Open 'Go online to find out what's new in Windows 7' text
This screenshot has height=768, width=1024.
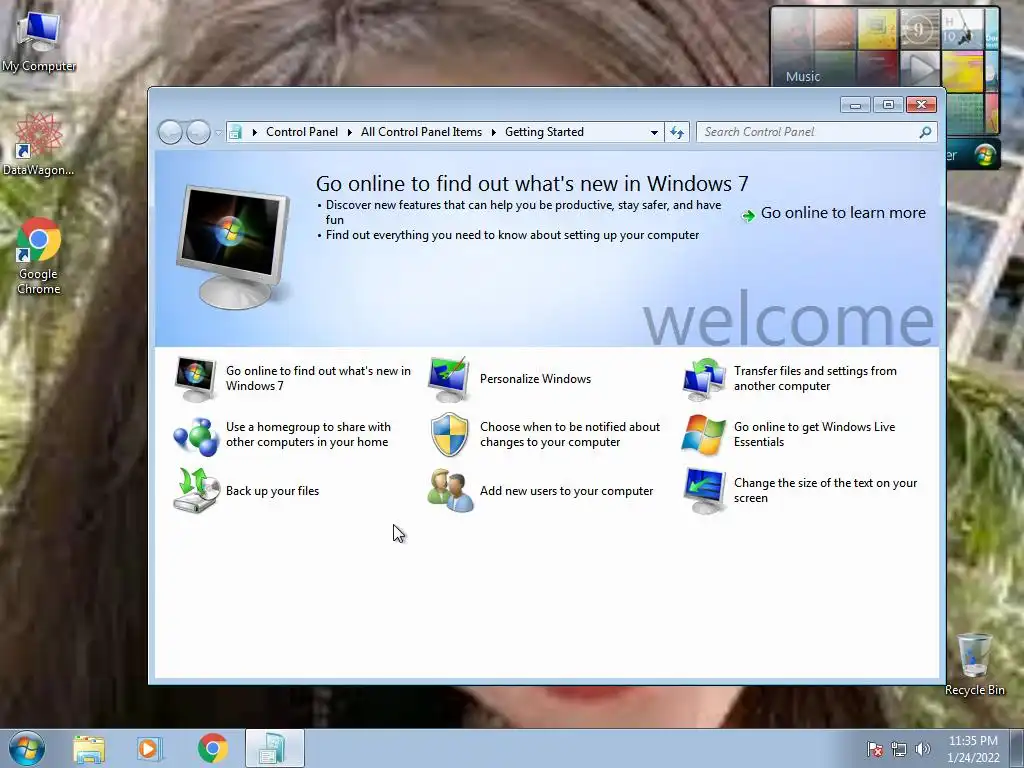(x=318, y=378)
